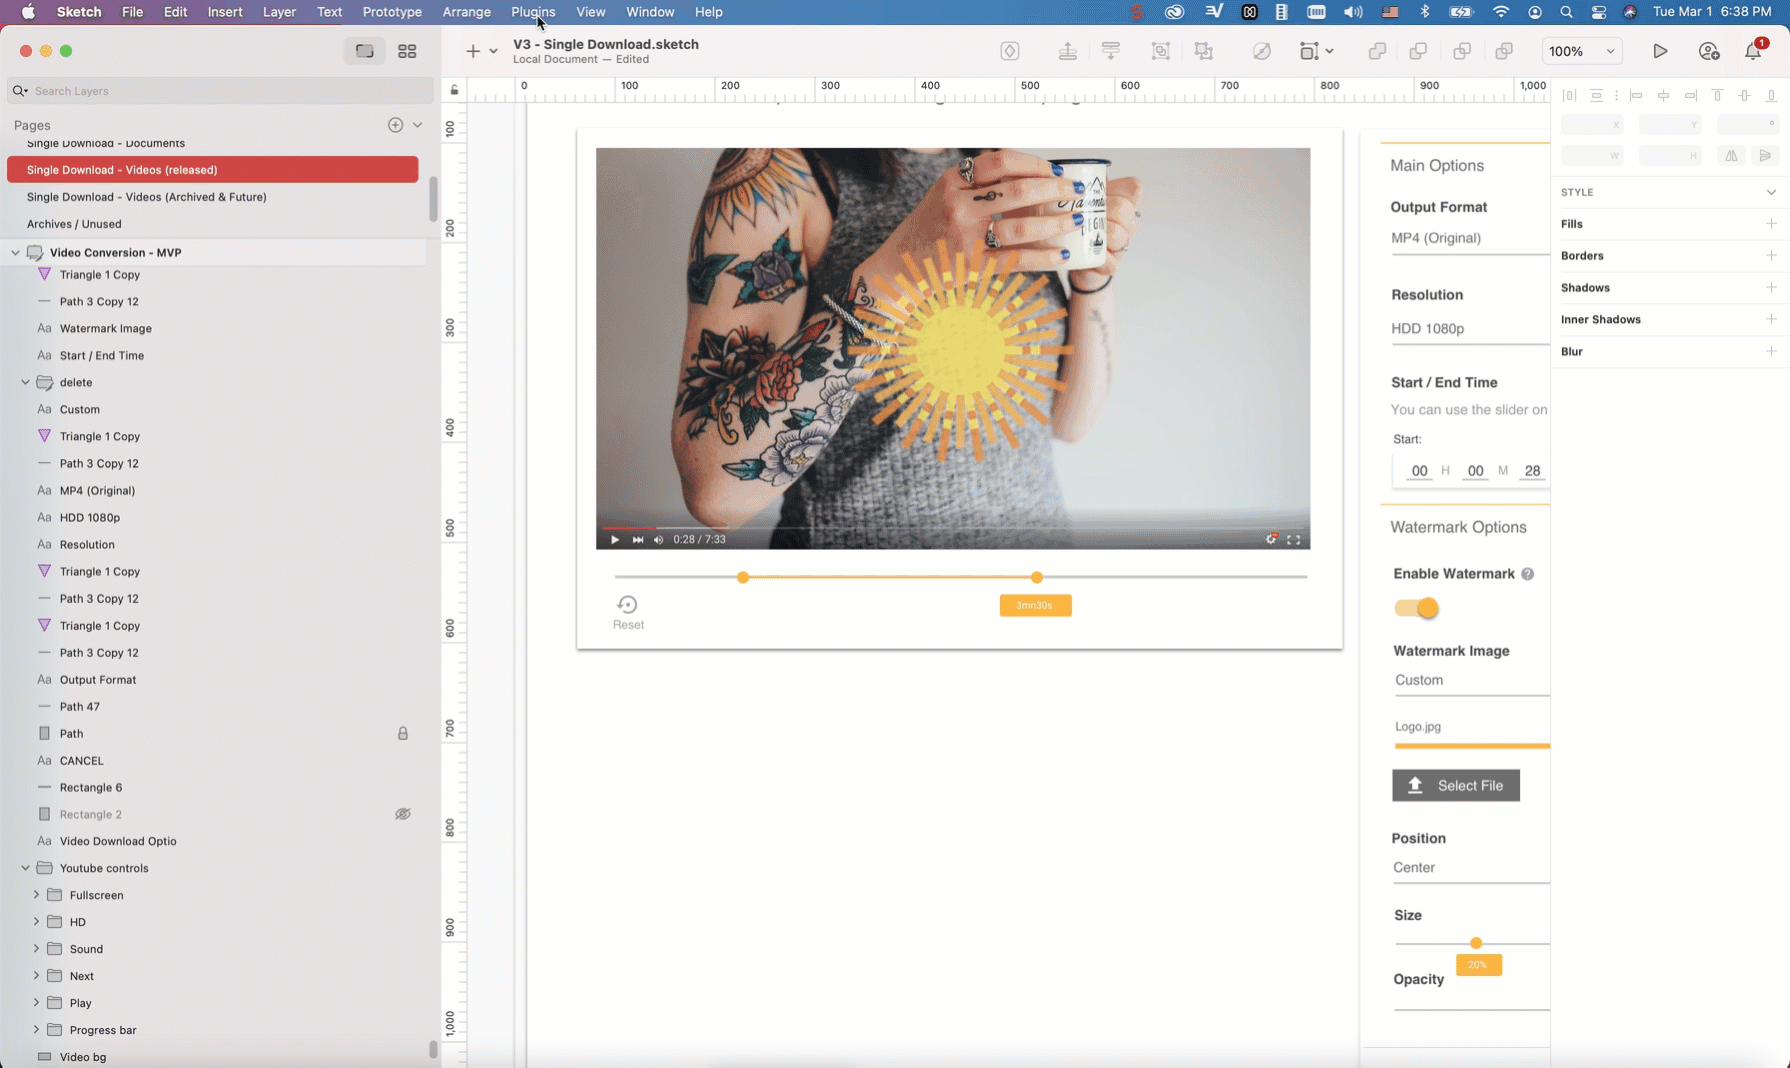Click the Search Layers field
Screen dimensions: 1790x1068
point(221,91)
